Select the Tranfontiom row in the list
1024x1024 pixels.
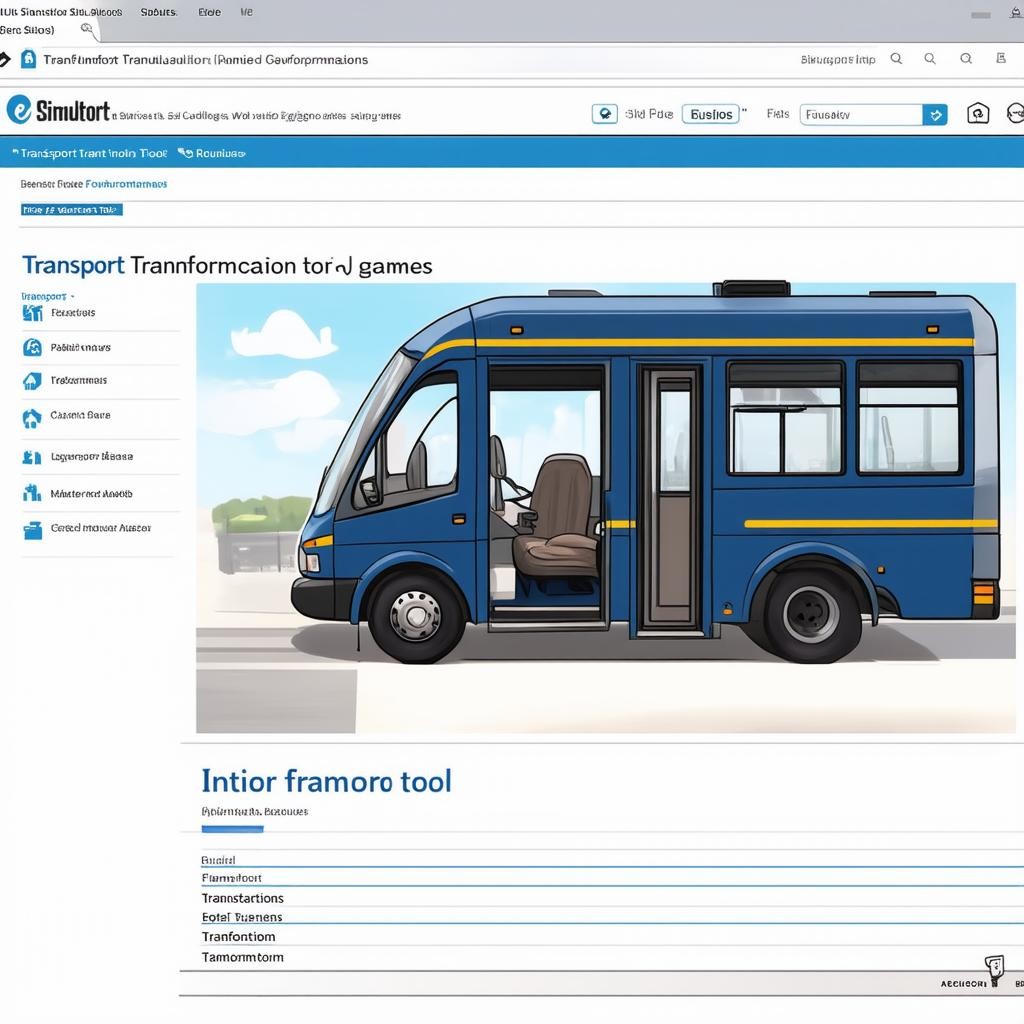(239, 937)
